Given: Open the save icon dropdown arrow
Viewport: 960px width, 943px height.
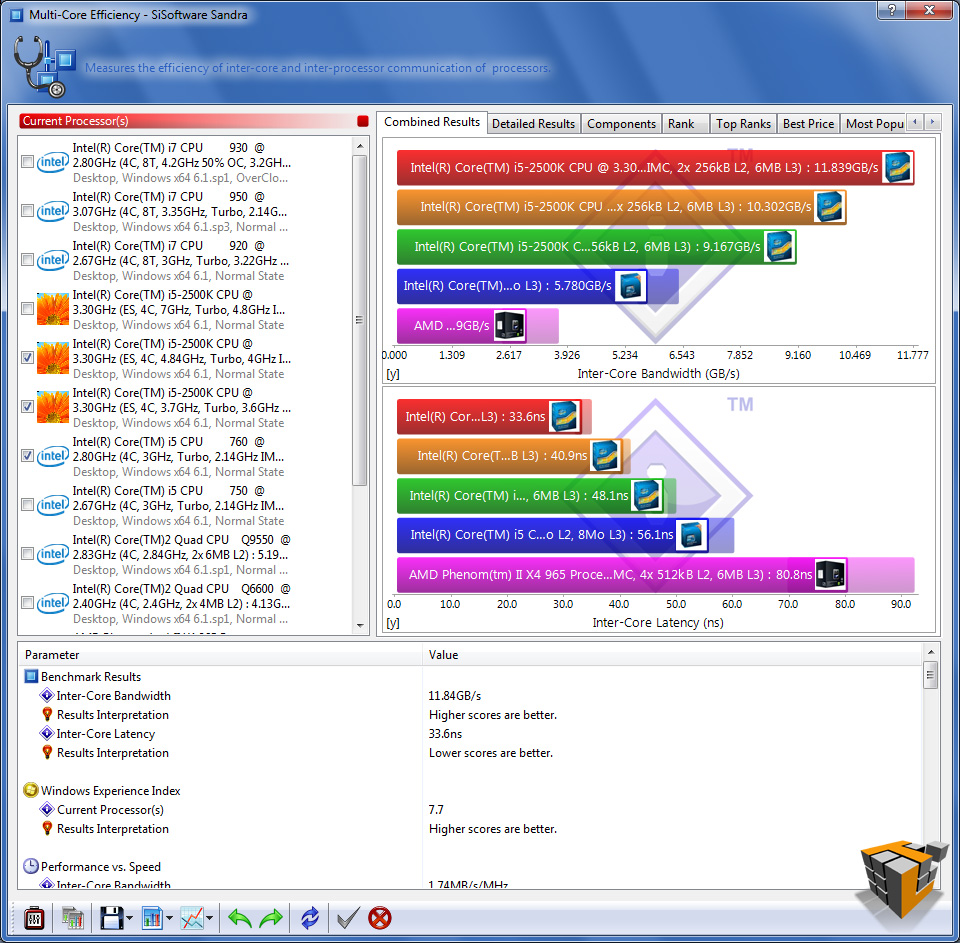Looking at the screenshot, I should [129, 919].
